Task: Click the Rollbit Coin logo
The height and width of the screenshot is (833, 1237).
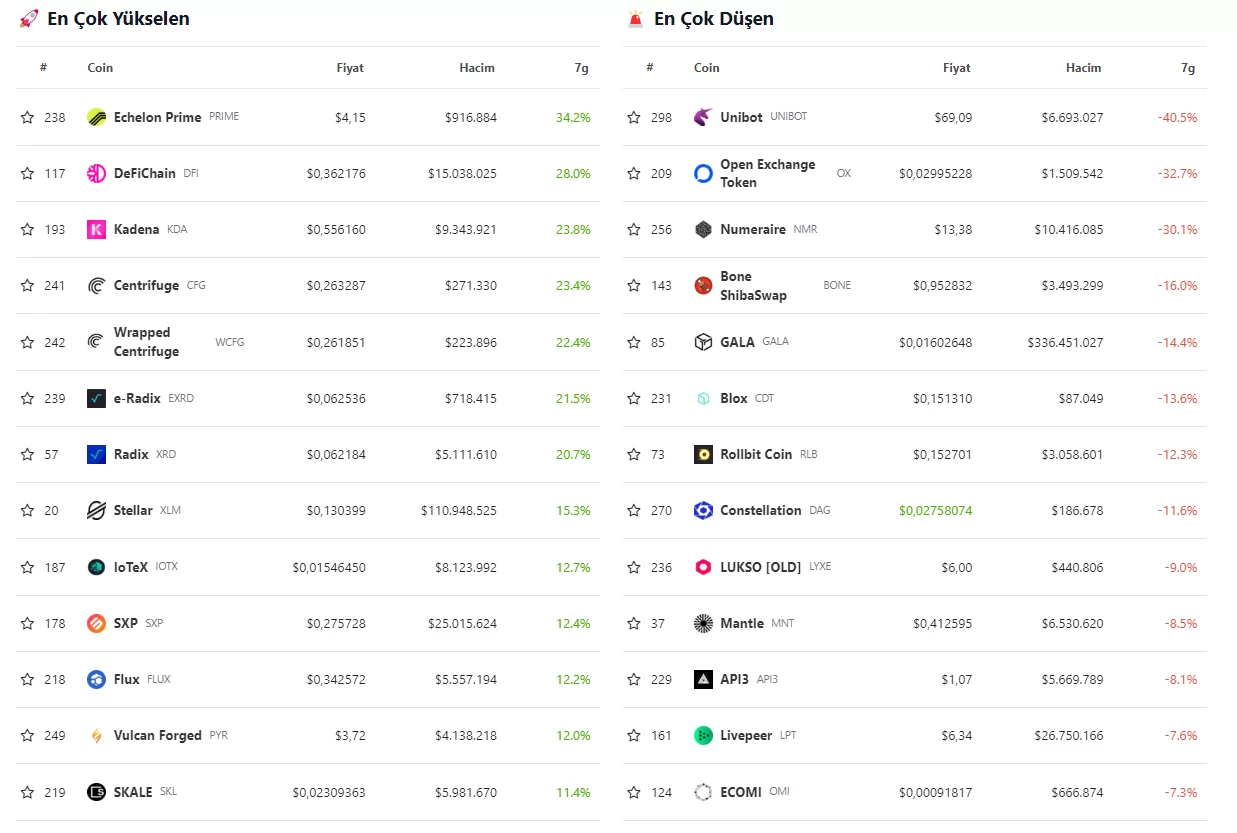Action: point(703,454)
